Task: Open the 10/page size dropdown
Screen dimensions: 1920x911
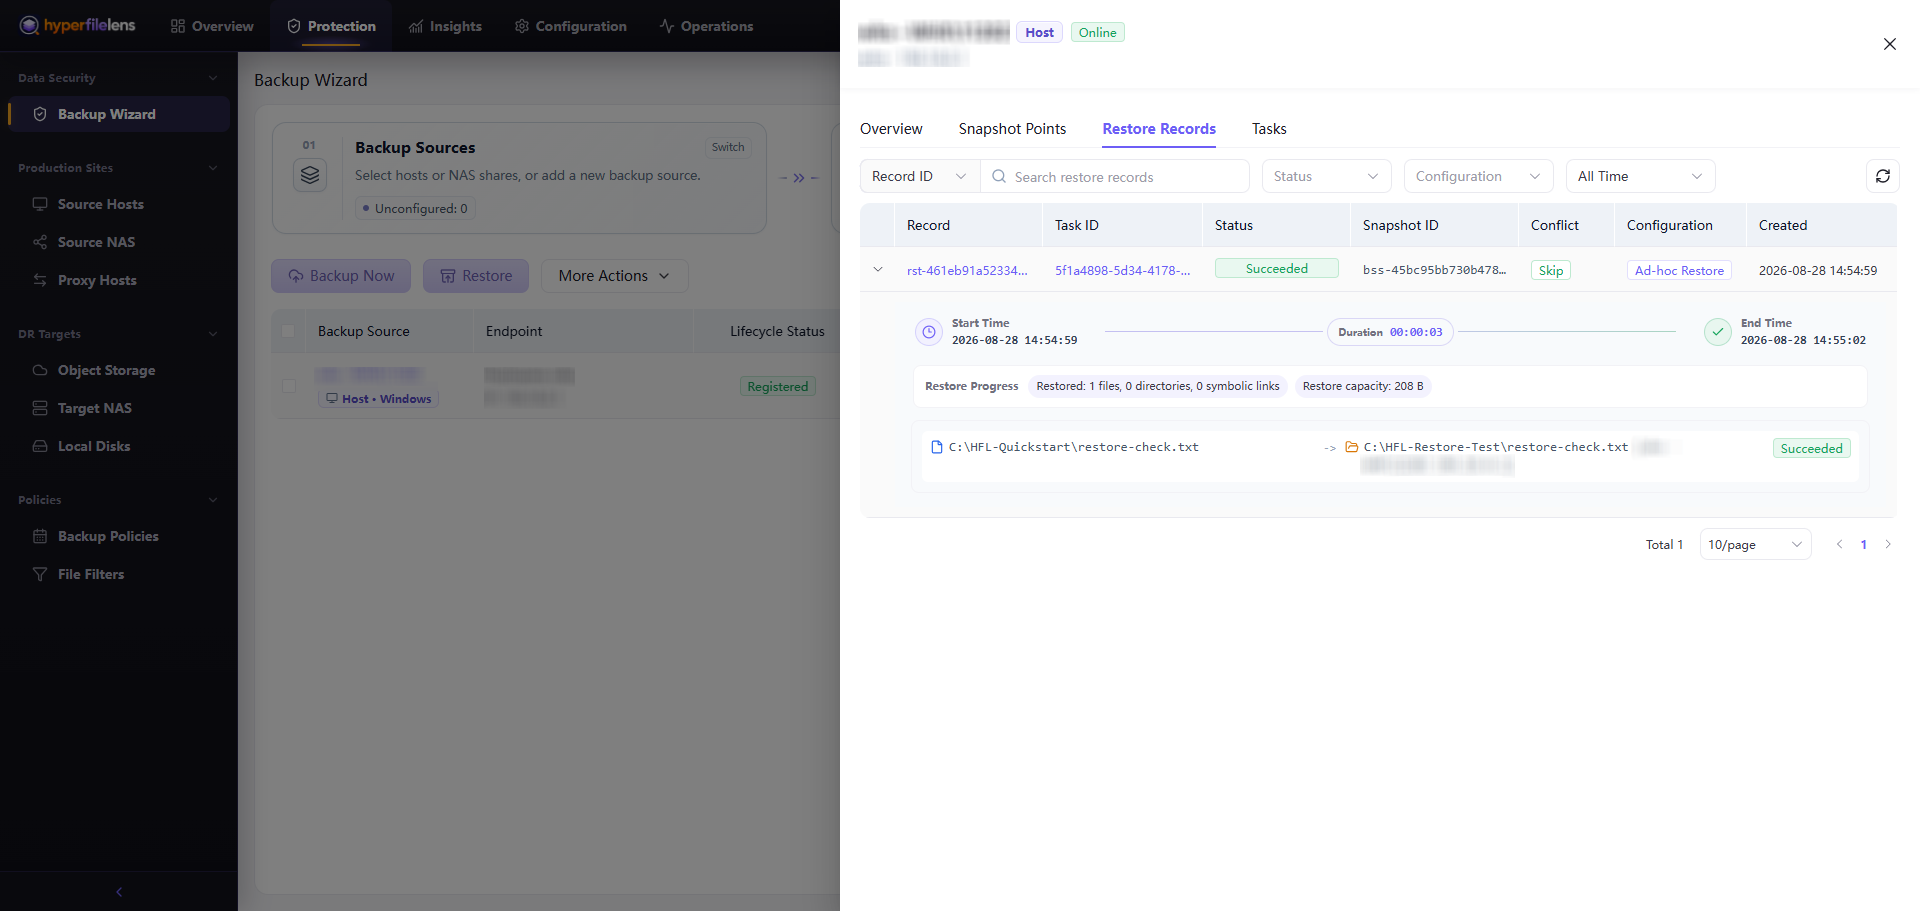Action: (1755, 544)
